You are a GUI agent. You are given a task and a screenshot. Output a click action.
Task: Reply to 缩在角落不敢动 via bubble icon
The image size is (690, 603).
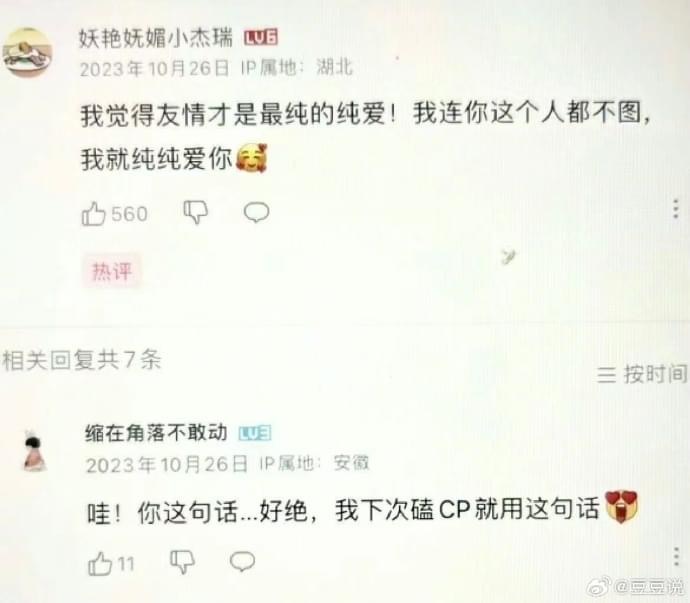pyautogui.click(x=242, y=561)
